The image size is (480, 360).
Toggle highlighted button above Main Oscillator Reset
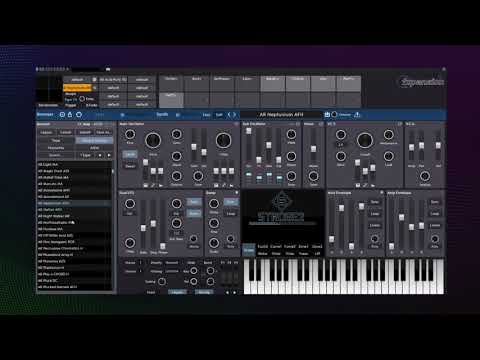[130, 155]
